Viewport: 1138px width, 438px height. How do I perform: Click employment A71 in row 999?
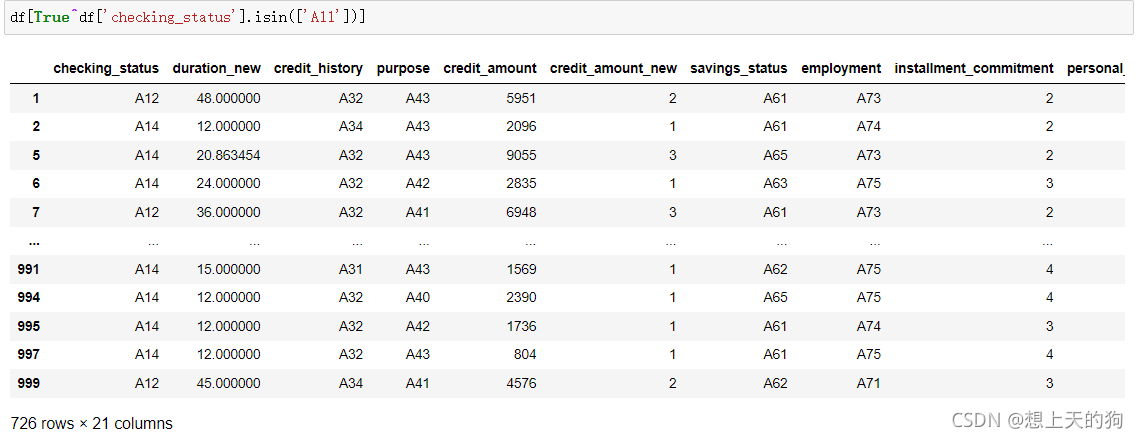point(869,383)
